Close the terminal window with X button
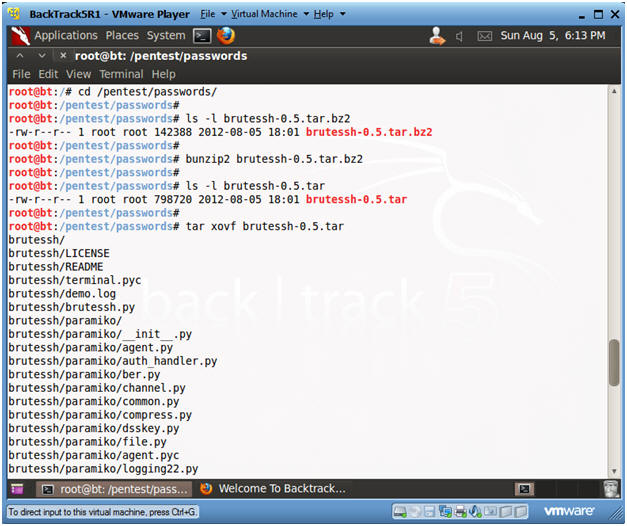627x526 pixels. point(63,56)
